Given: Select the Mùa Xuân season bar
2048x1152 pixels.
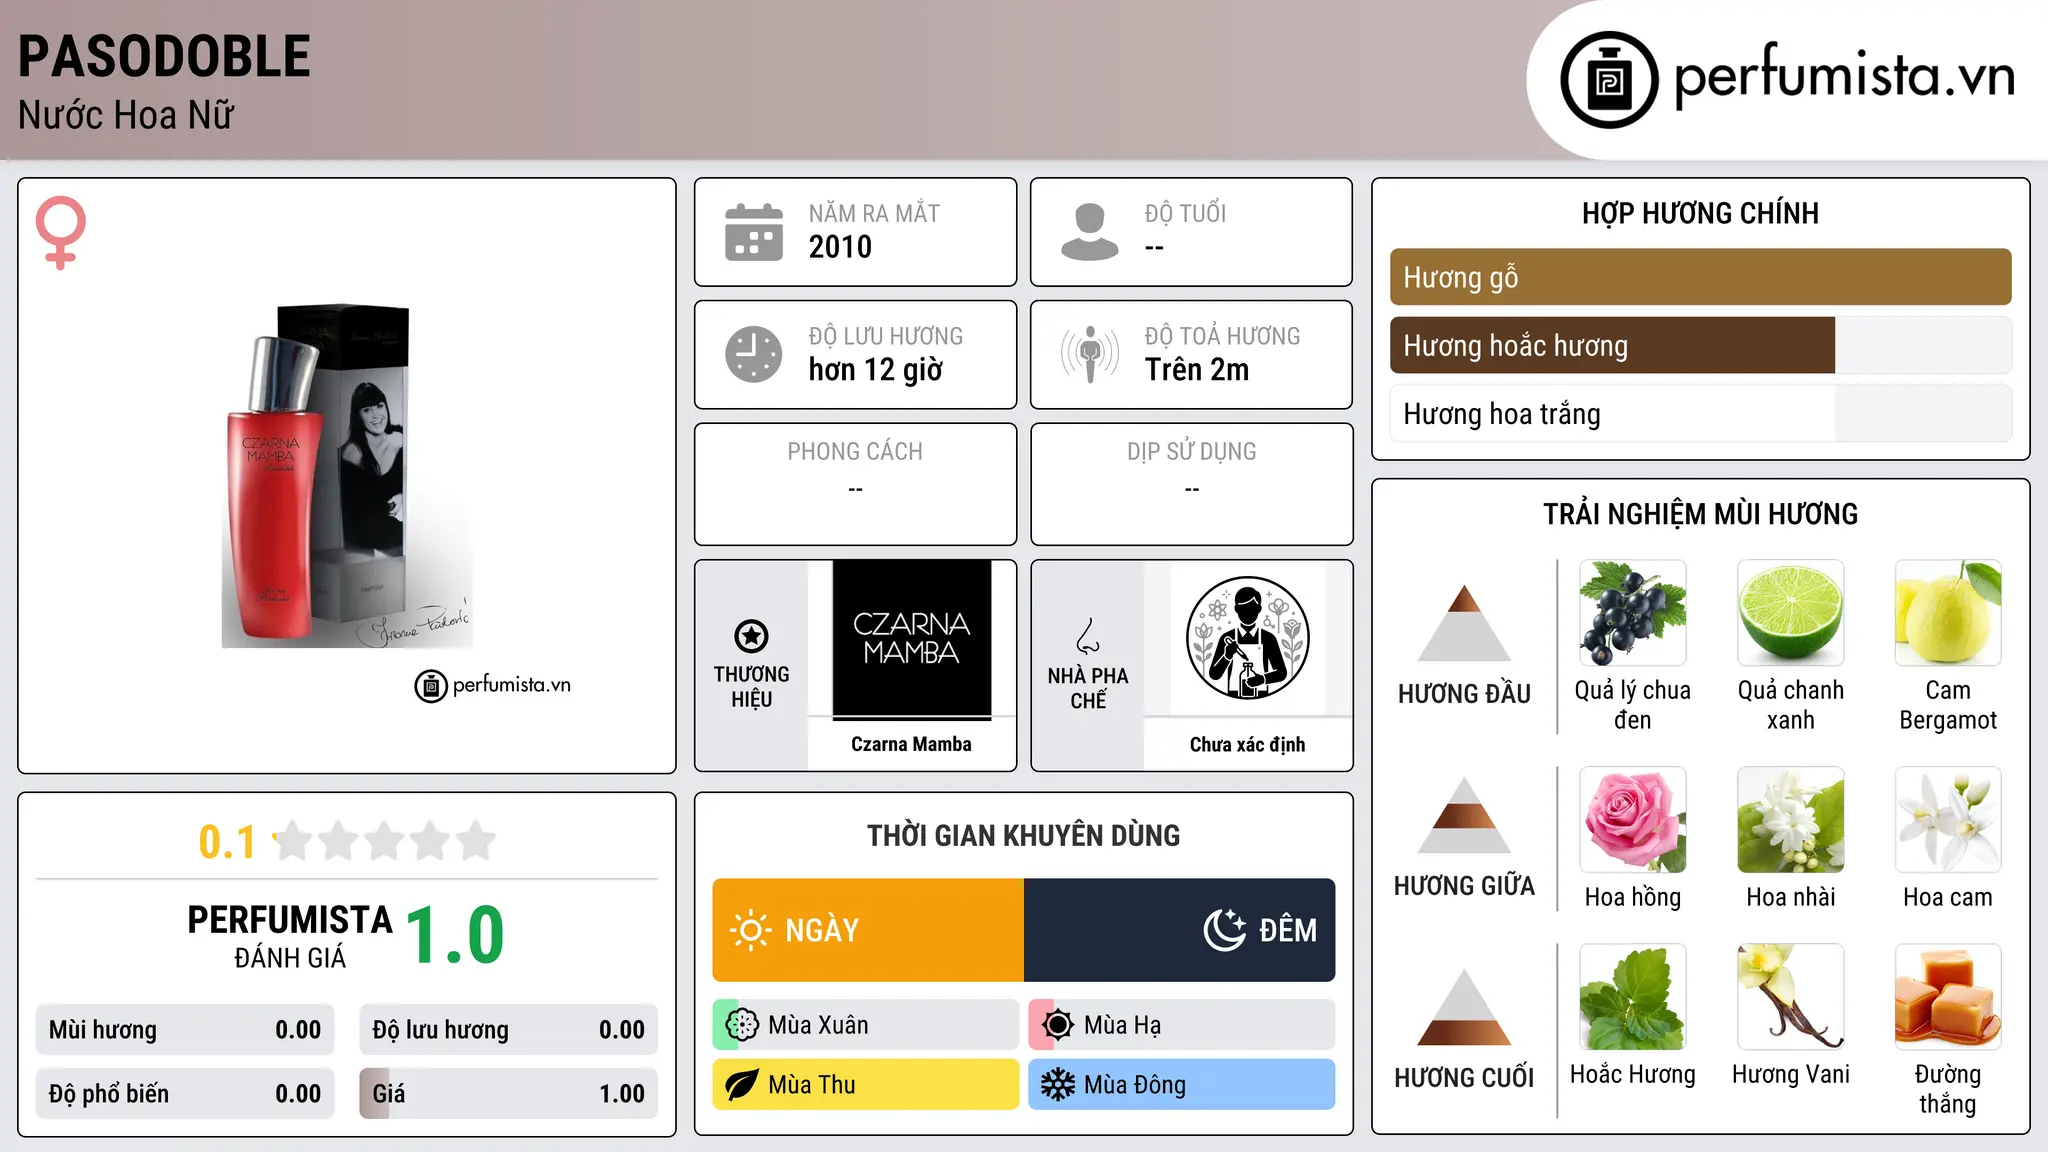Looking at the screenshot, I should (866, 1025).
